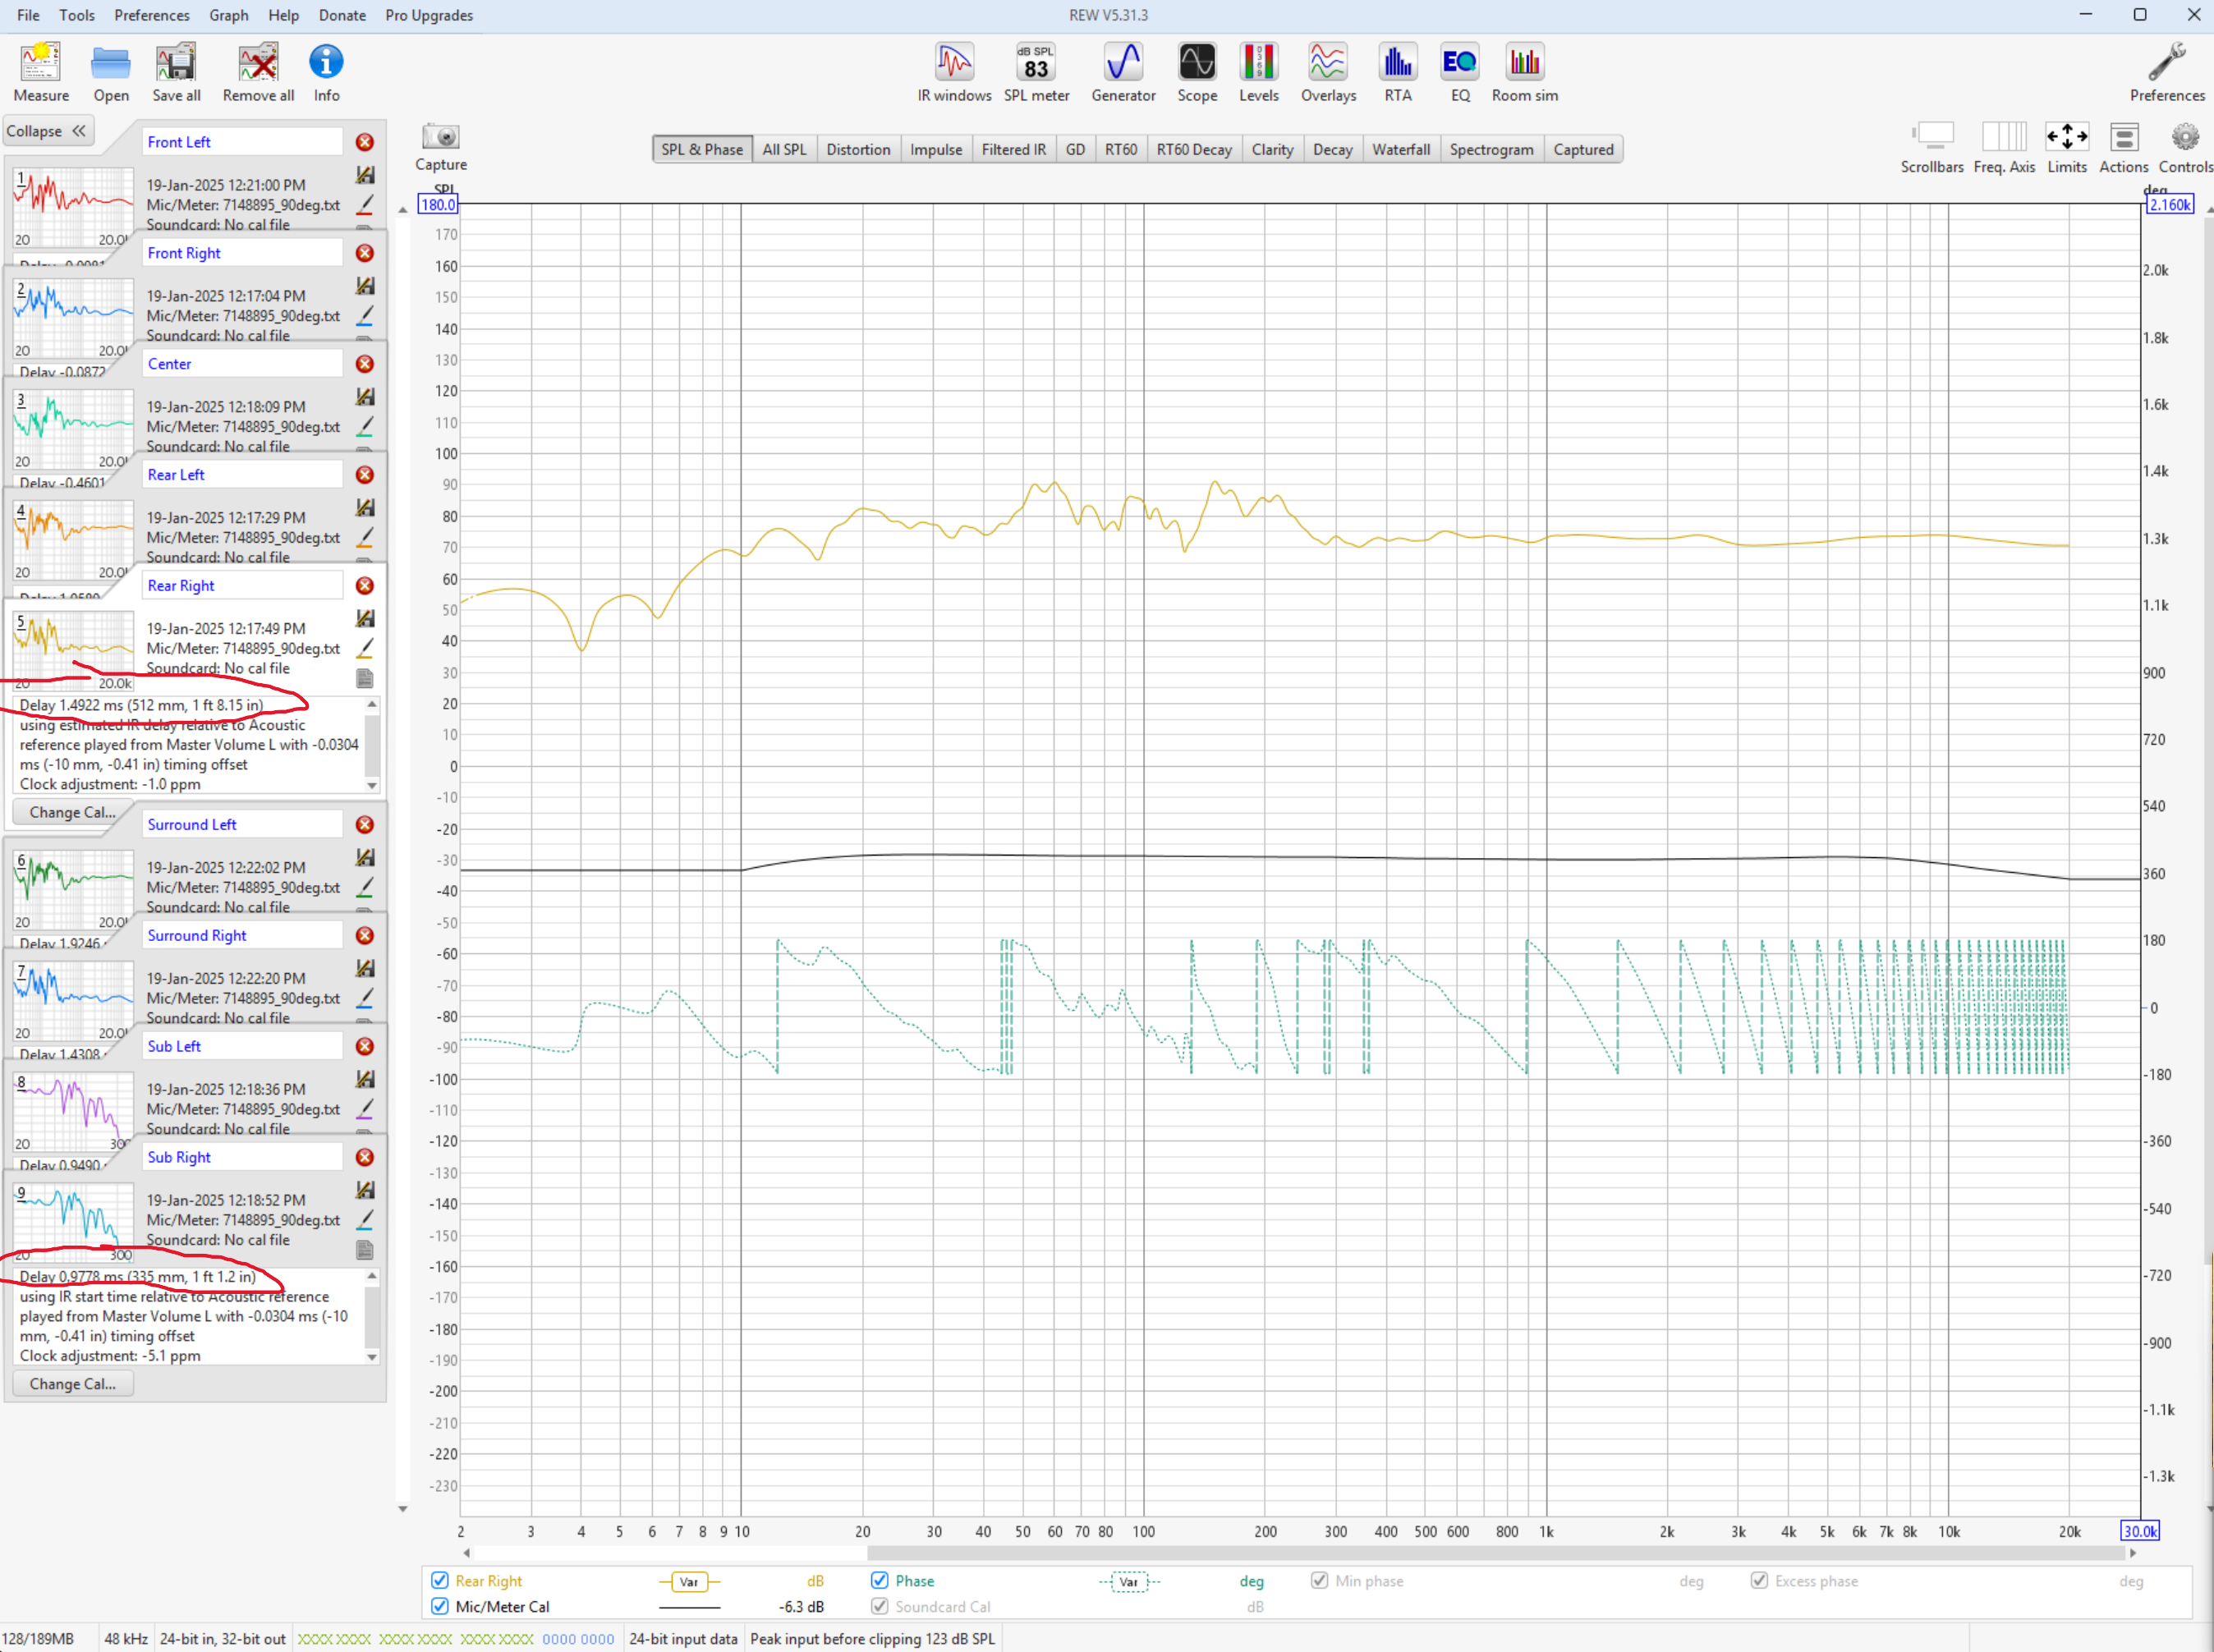This screenshot has width=2214, height=1652.
Task: Remove the Center measurement
Action: (x=365, y=364)
